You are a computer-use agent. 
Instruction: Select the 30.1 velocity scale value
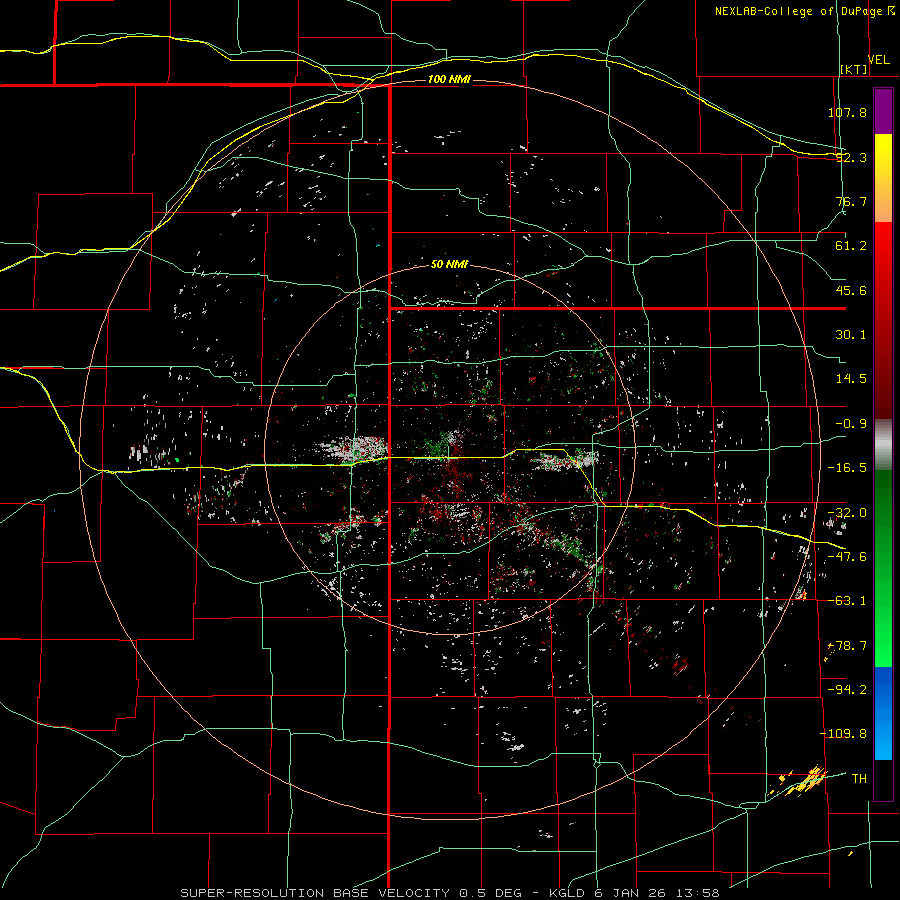[851, 335]
